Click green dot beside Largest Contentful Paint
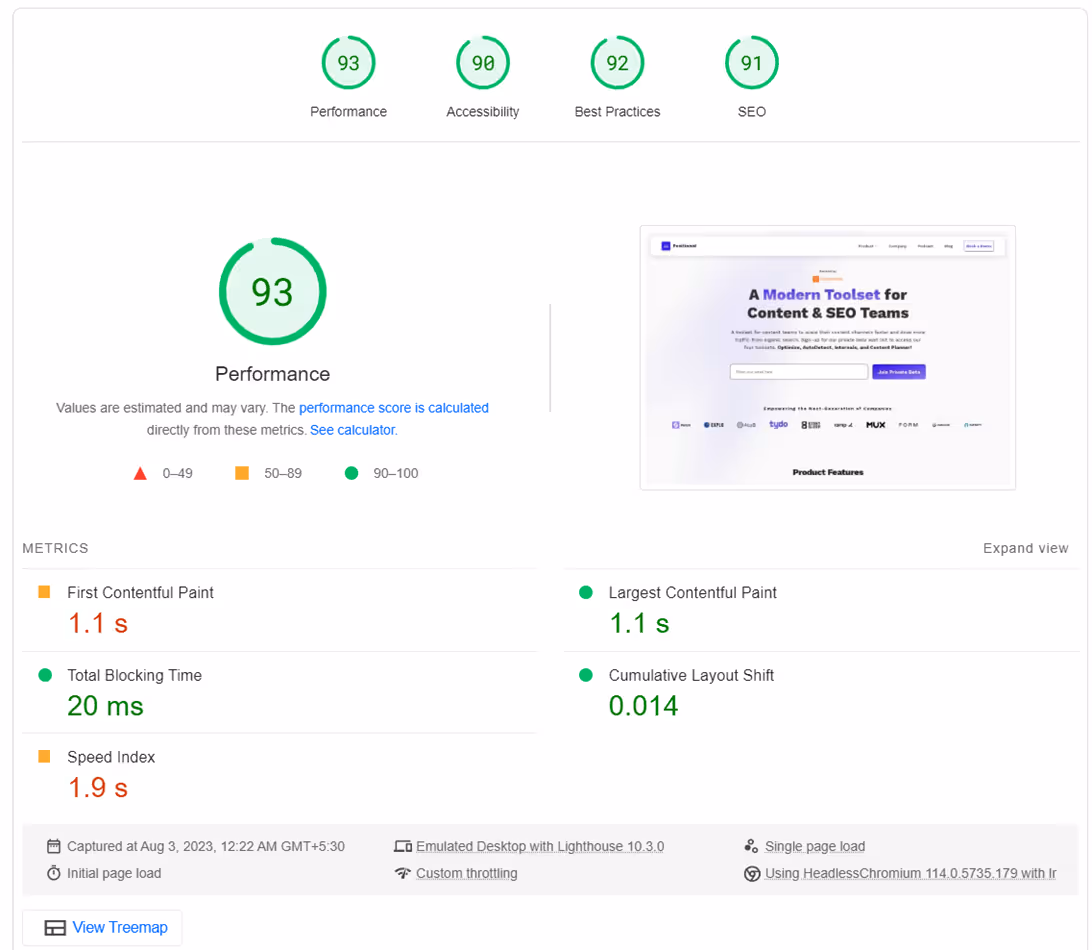 coord(586,592)
